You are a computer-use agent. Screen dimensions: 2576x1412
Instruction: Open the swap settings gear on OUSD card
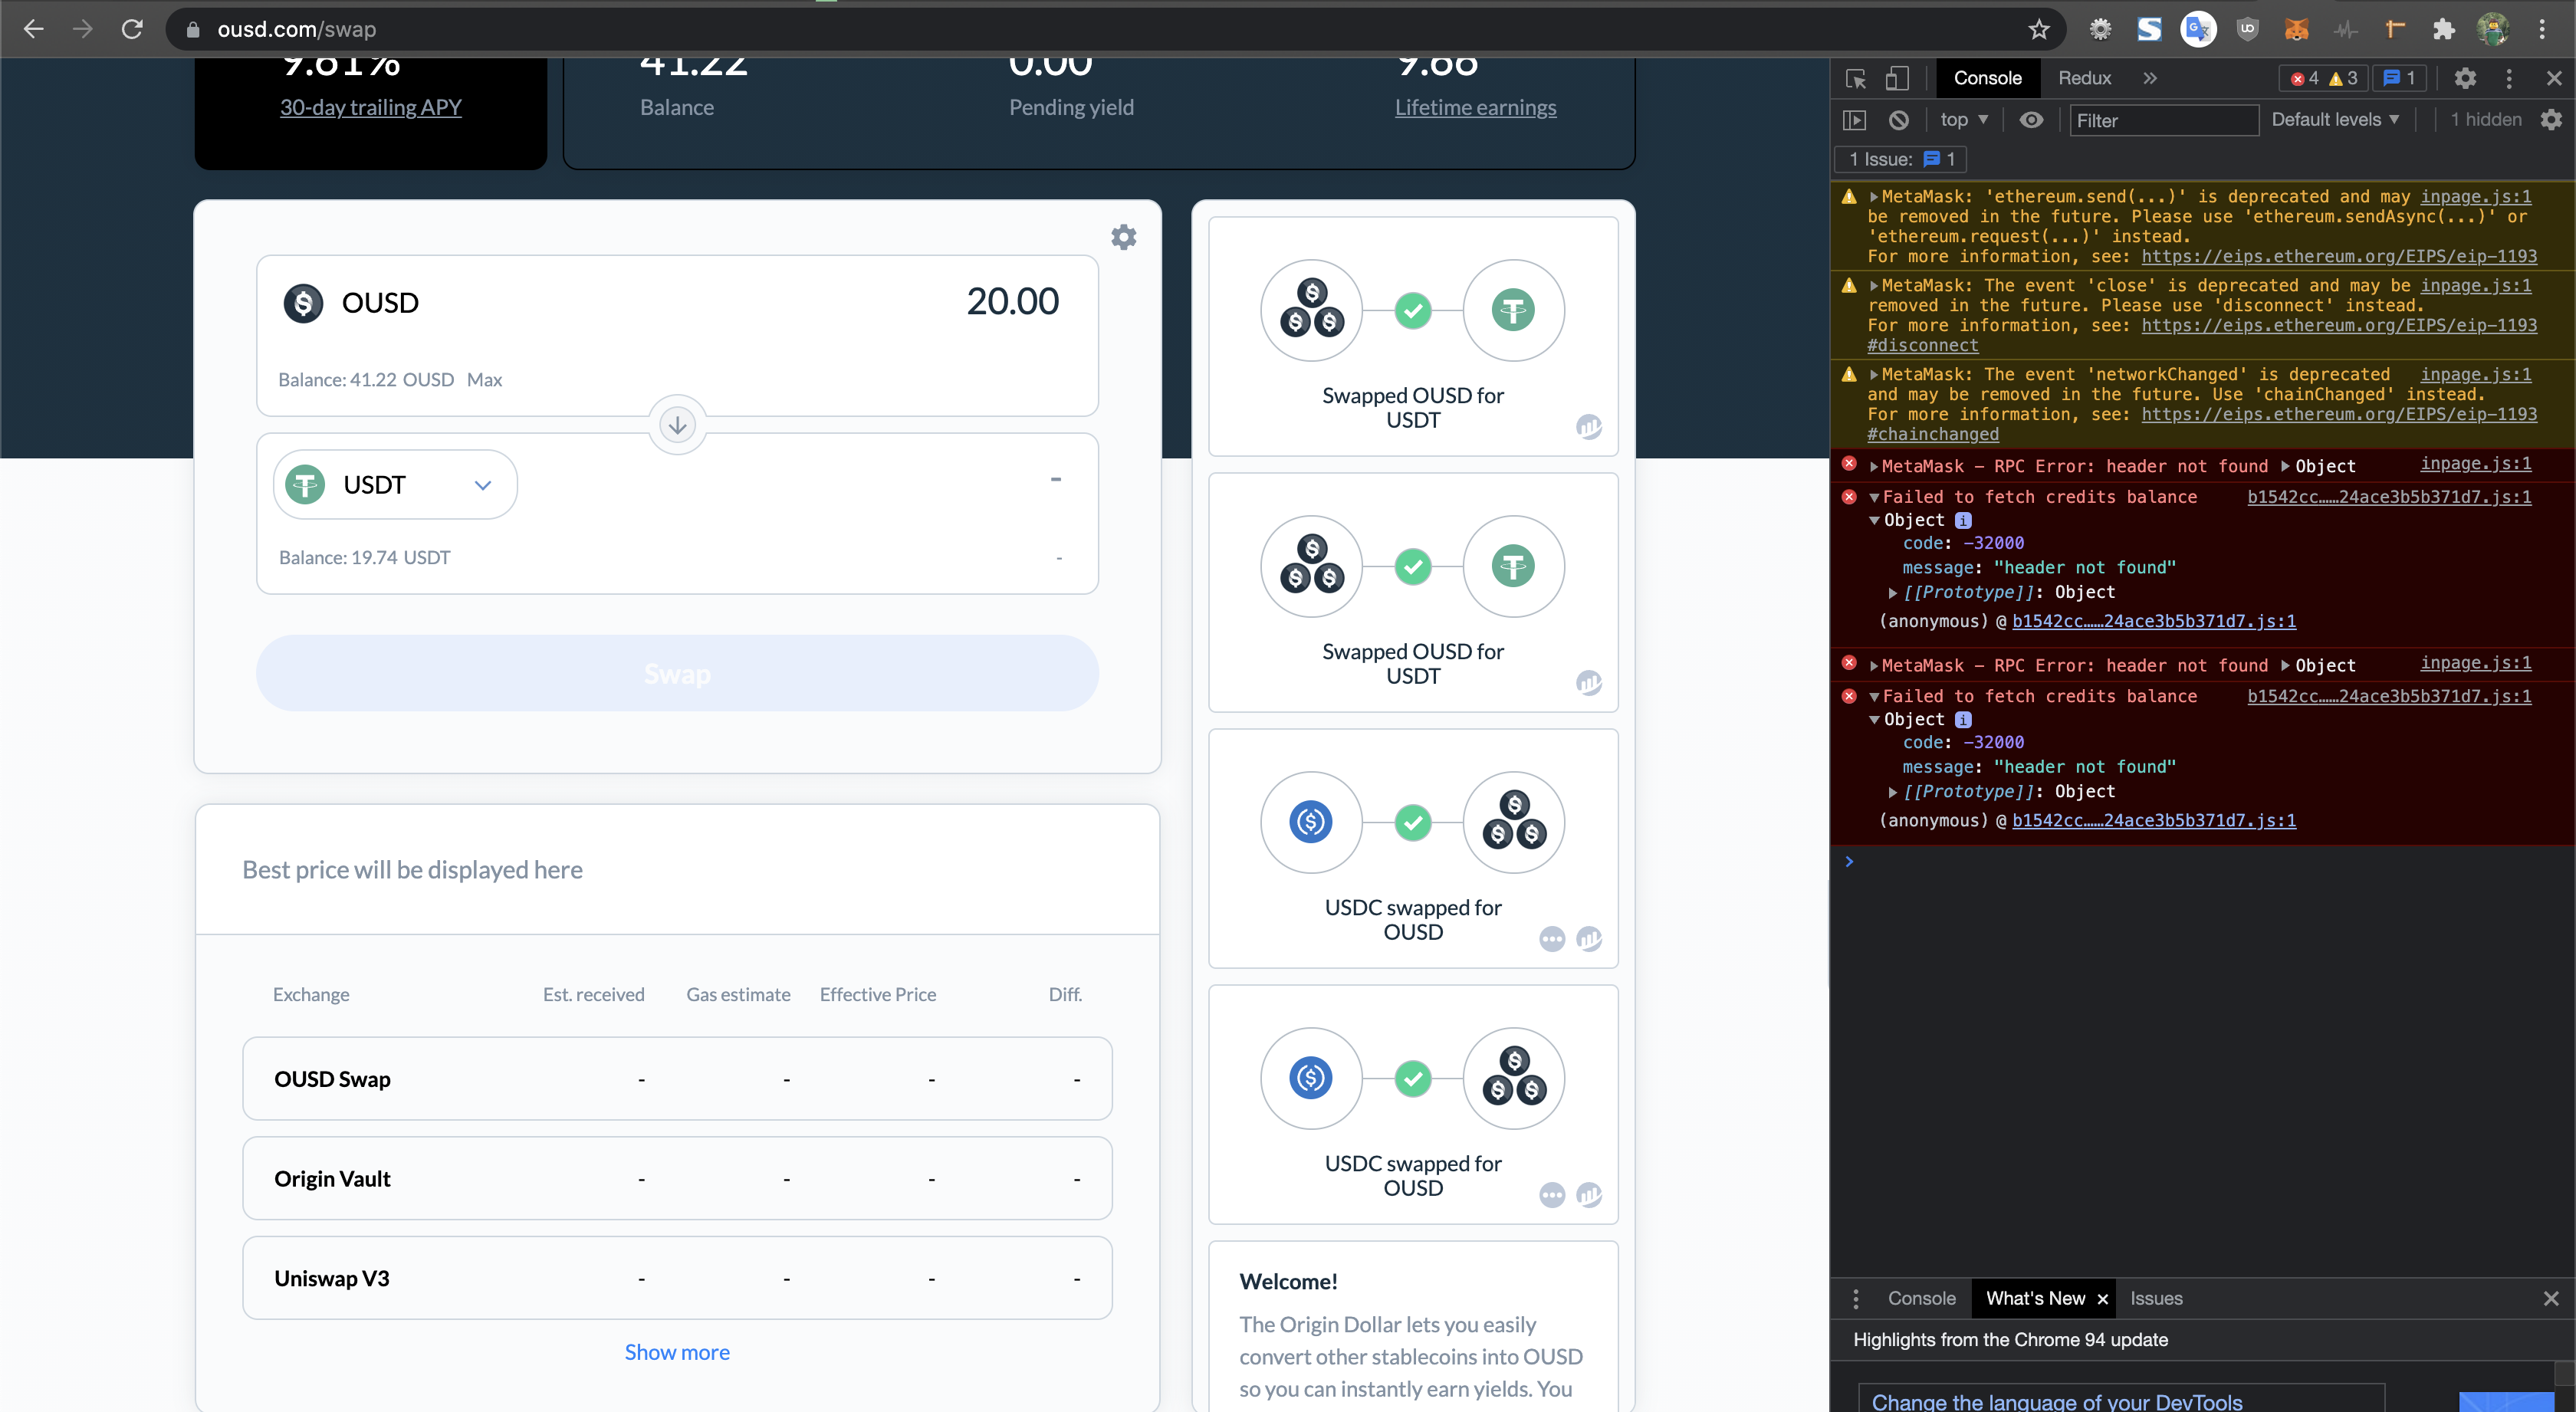(1123, 237)
